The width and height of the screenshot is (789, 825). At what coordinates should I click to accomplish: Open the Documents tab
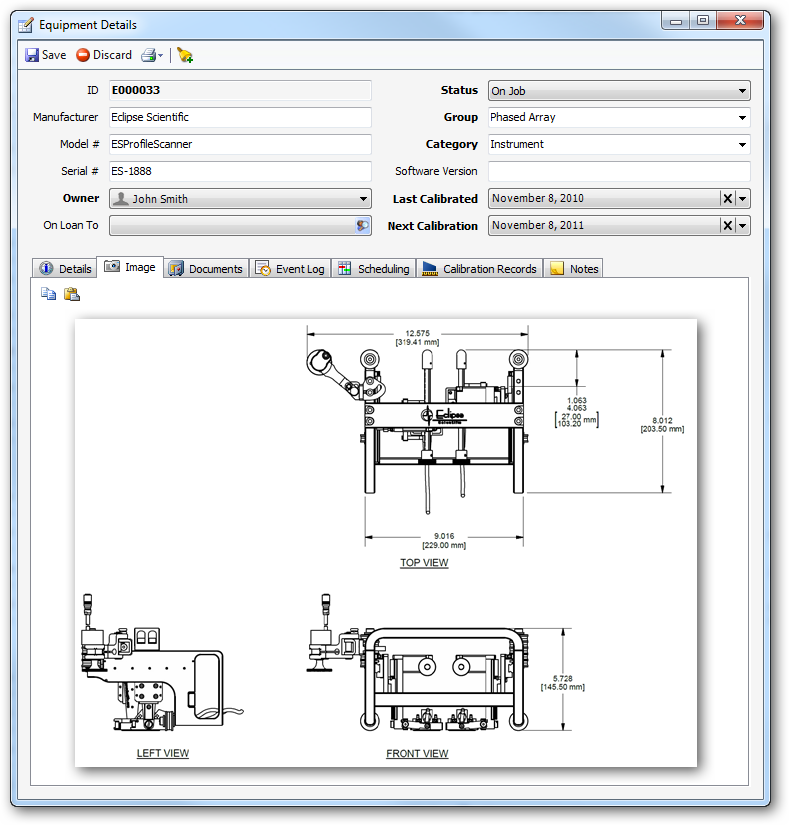coord(206,269)
